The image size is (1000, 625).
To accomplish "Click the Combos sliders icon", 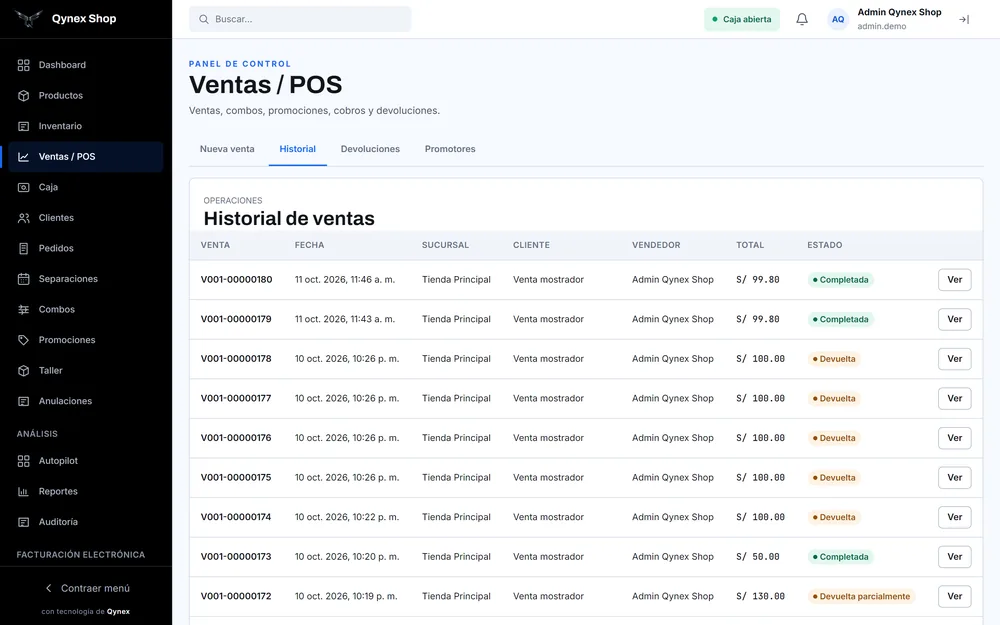I will click(x=24, y=309).
